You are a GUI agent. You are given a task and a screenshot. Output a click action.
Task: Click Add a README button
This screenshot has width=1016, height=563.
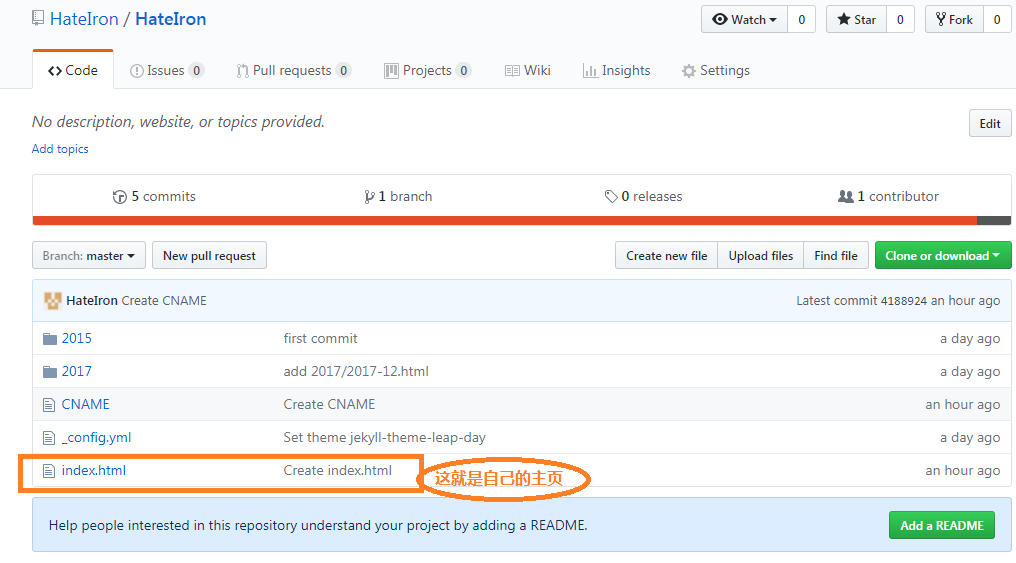point(942,525)
